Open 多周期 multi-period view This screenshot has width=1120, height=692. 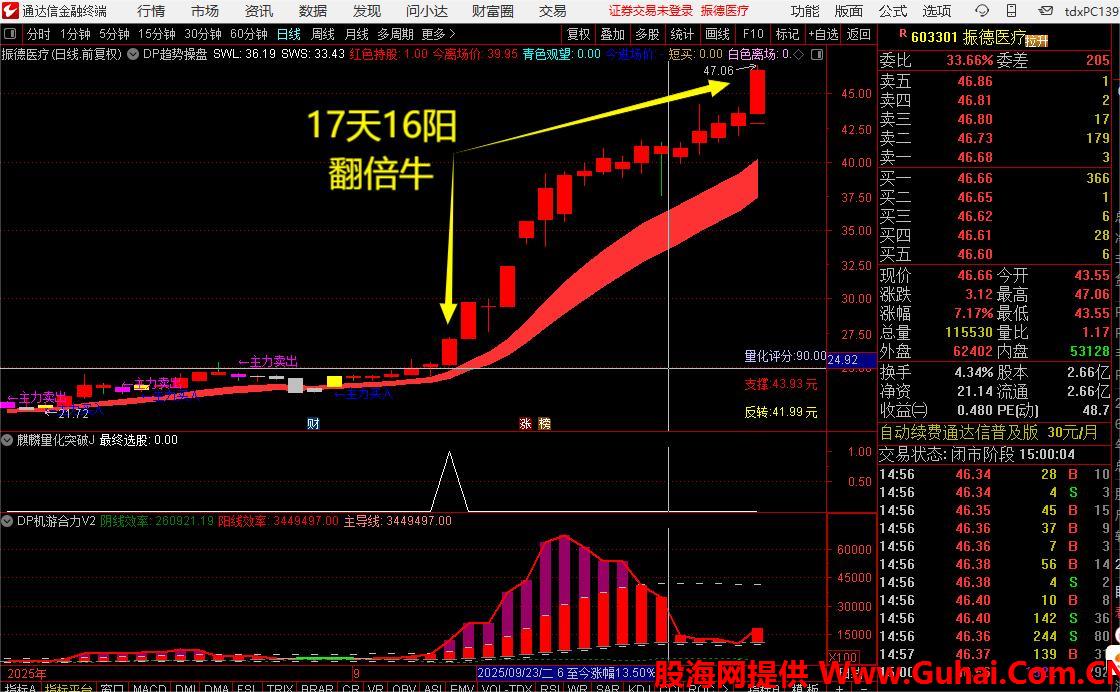coord(396,34)
